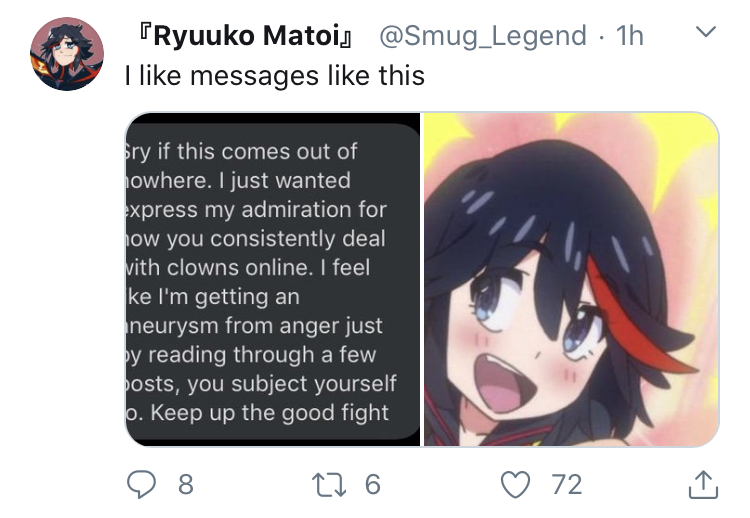Expand the tweet options chevron menu
This screenshot has height=518, width=750.
(706, 32)
